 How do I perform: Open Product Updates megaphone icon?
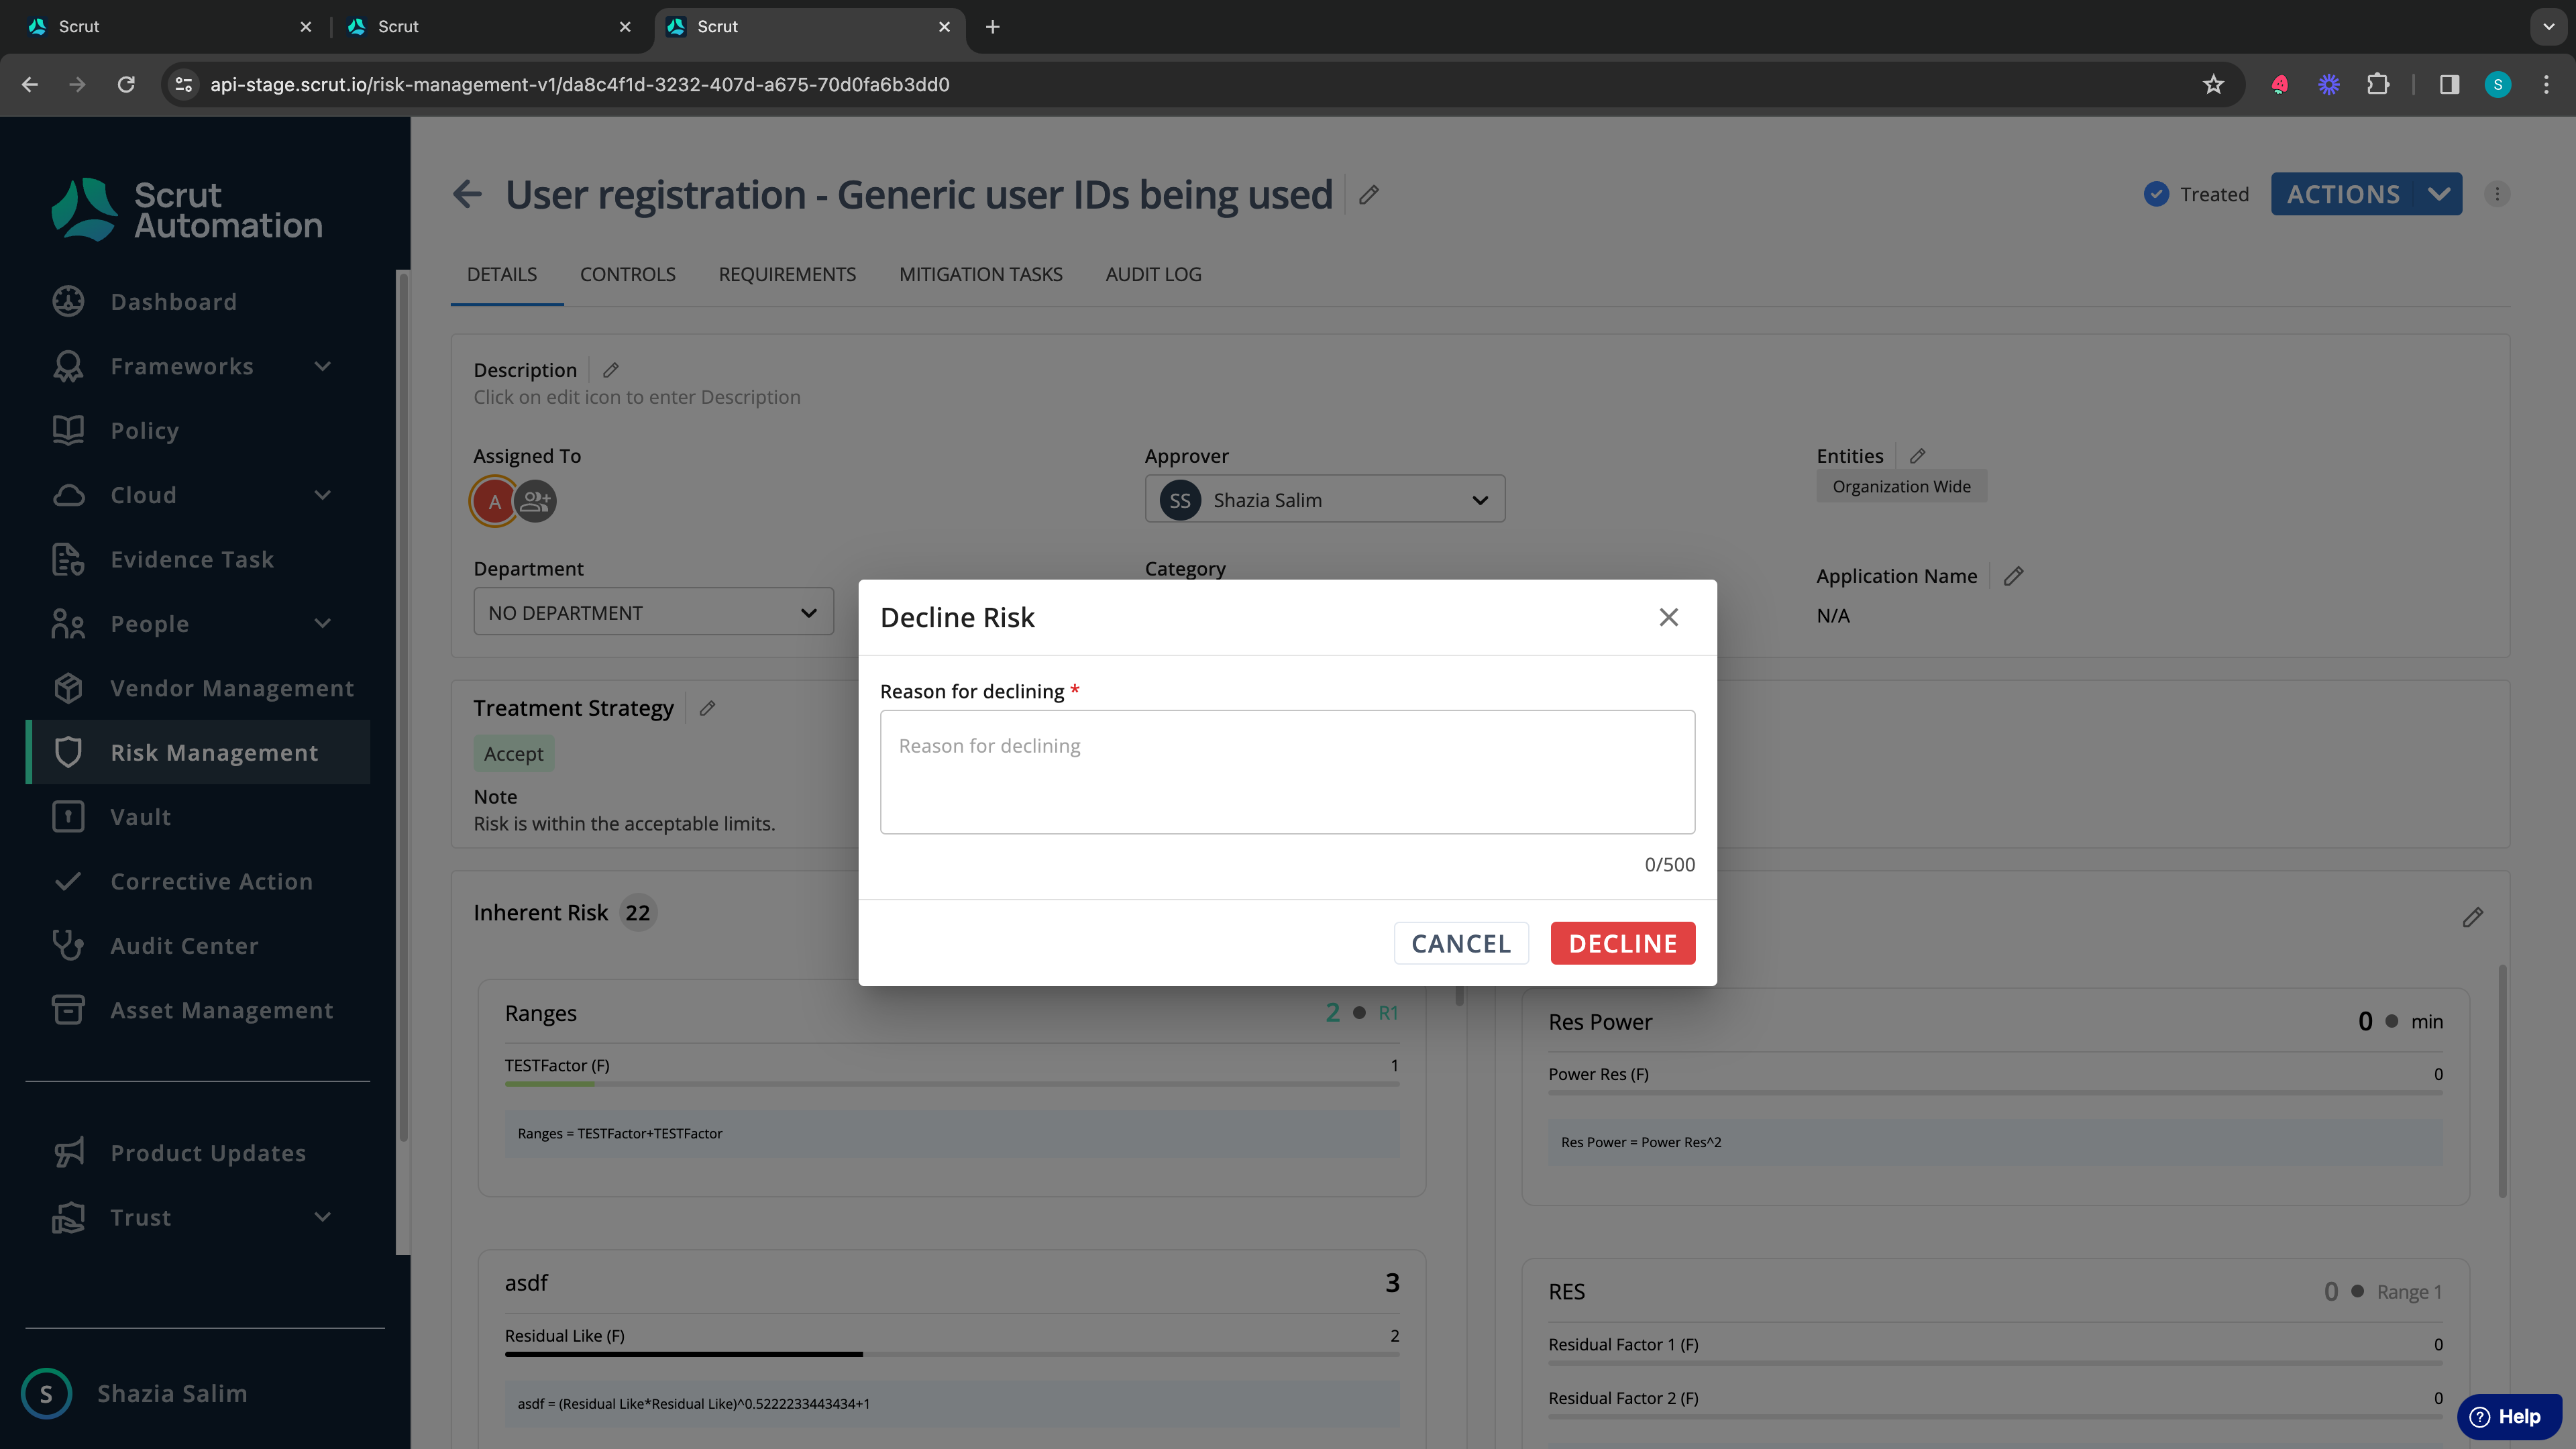click(68, 1152)
